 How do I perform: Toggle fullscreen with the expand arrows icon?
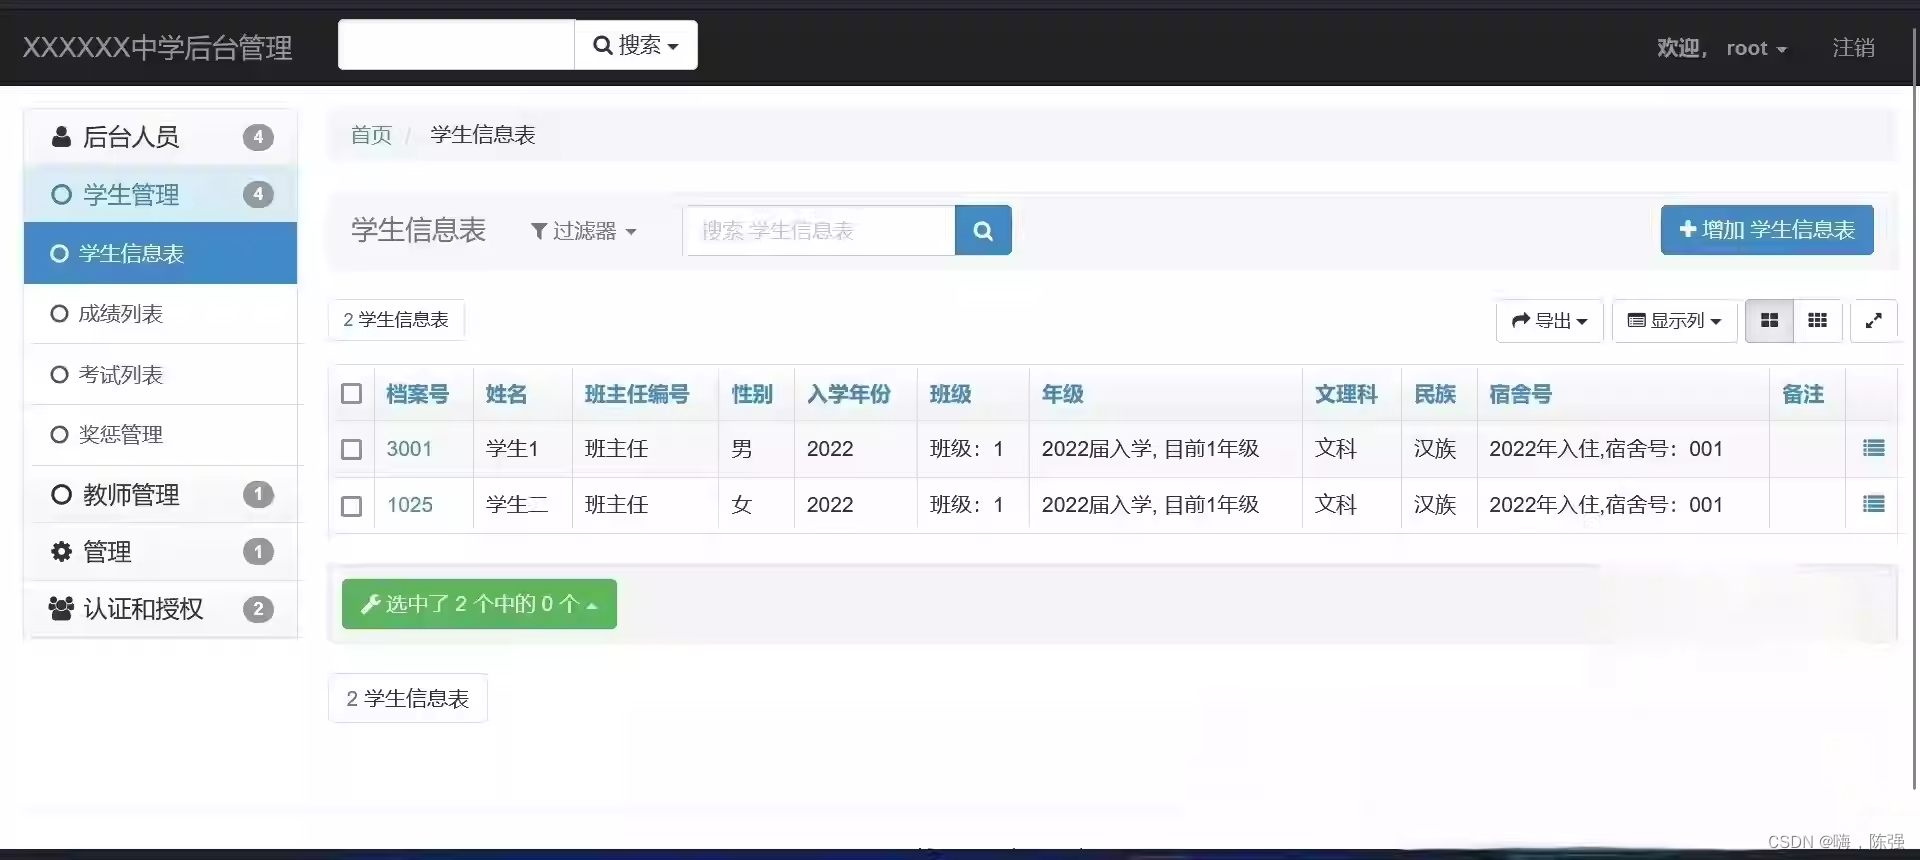pyautogui.click(x=1873, y=321)
